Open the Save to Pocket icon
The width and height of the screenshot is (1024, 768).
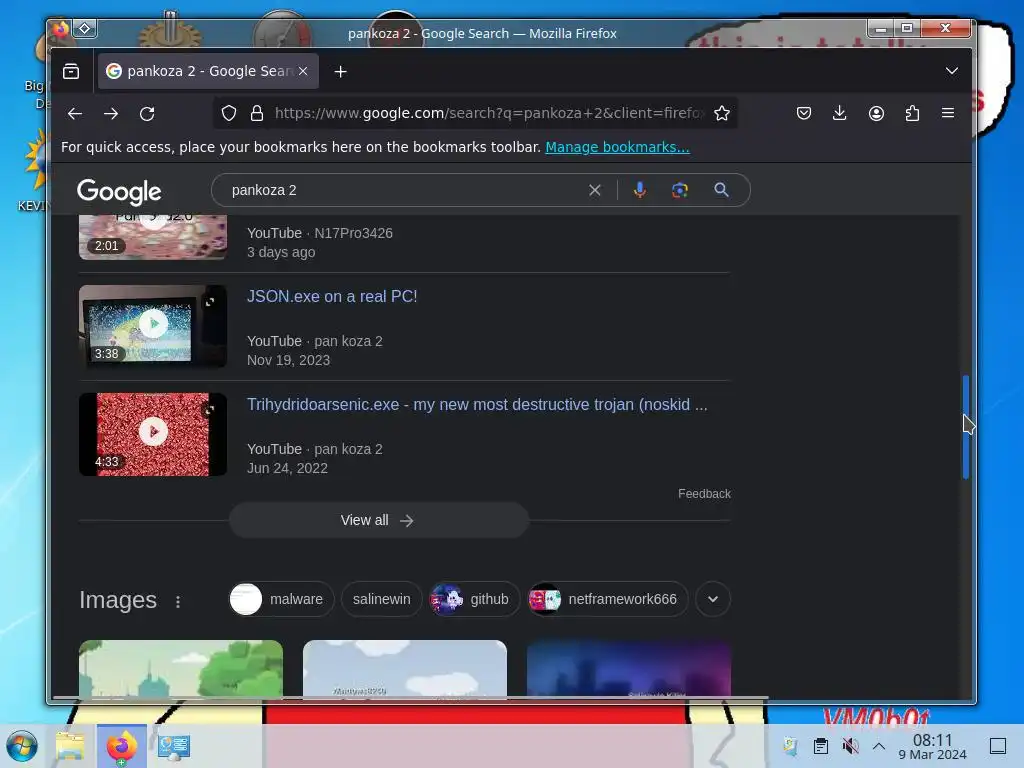804,114
